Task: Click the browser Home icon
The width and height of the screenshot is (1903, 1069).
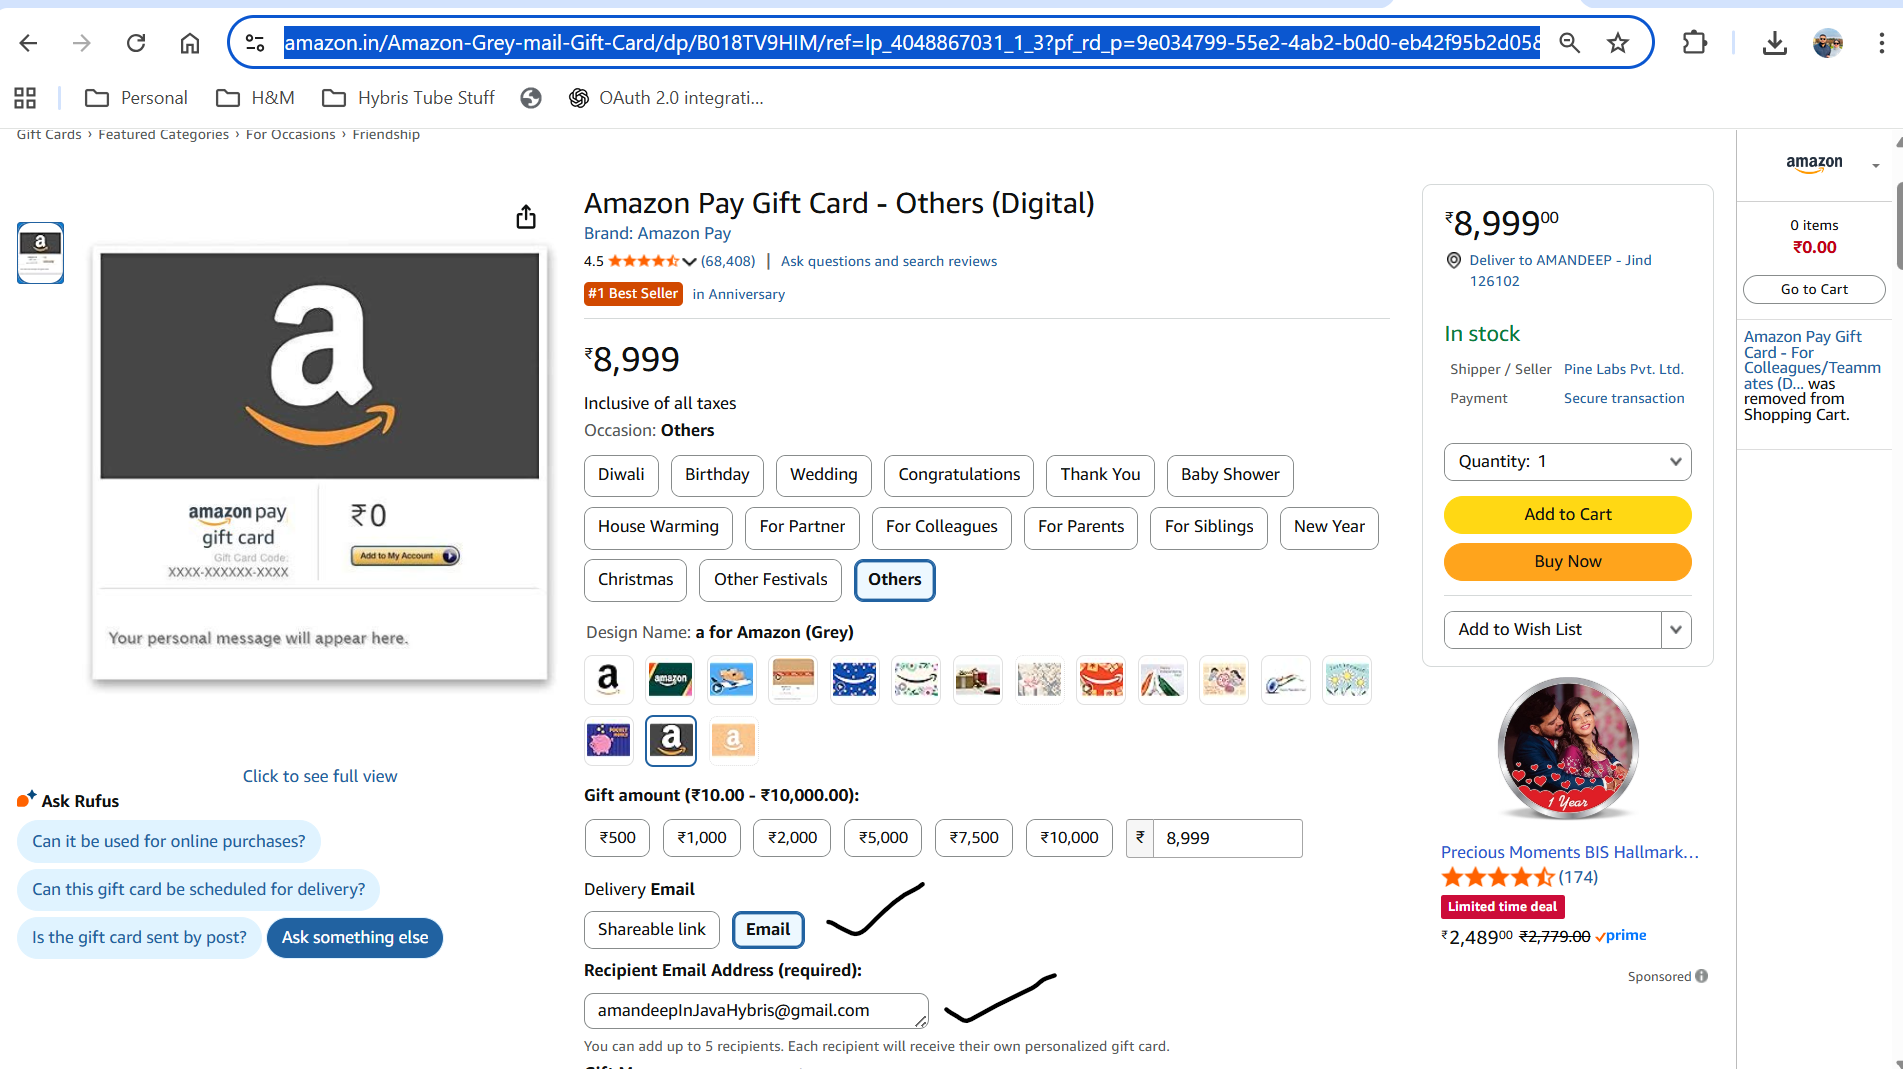Action: [x=189, y=43]
